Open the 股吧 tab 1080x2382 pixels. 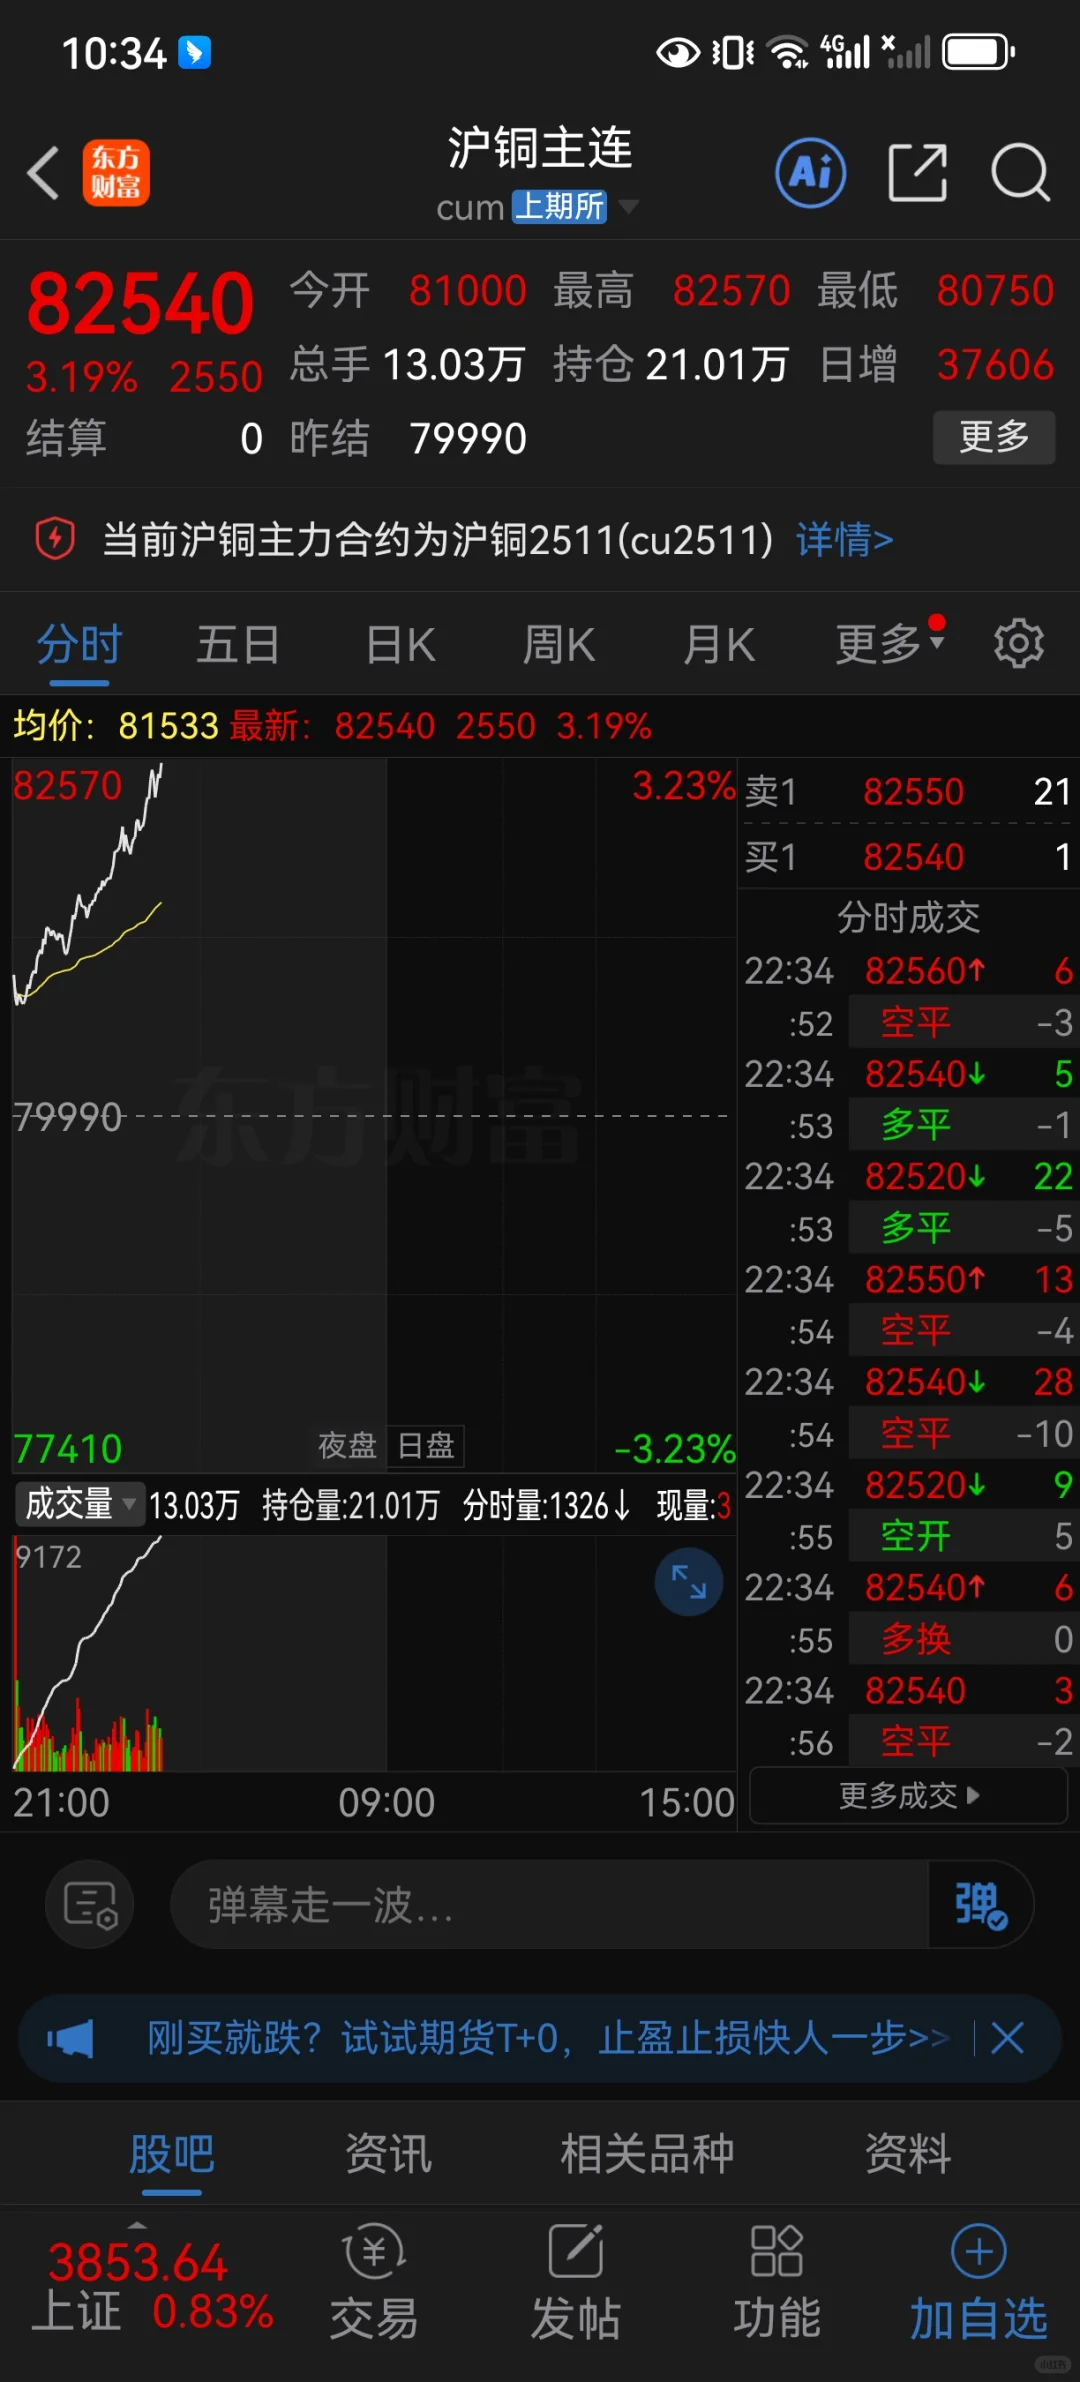pos(171,2153)
